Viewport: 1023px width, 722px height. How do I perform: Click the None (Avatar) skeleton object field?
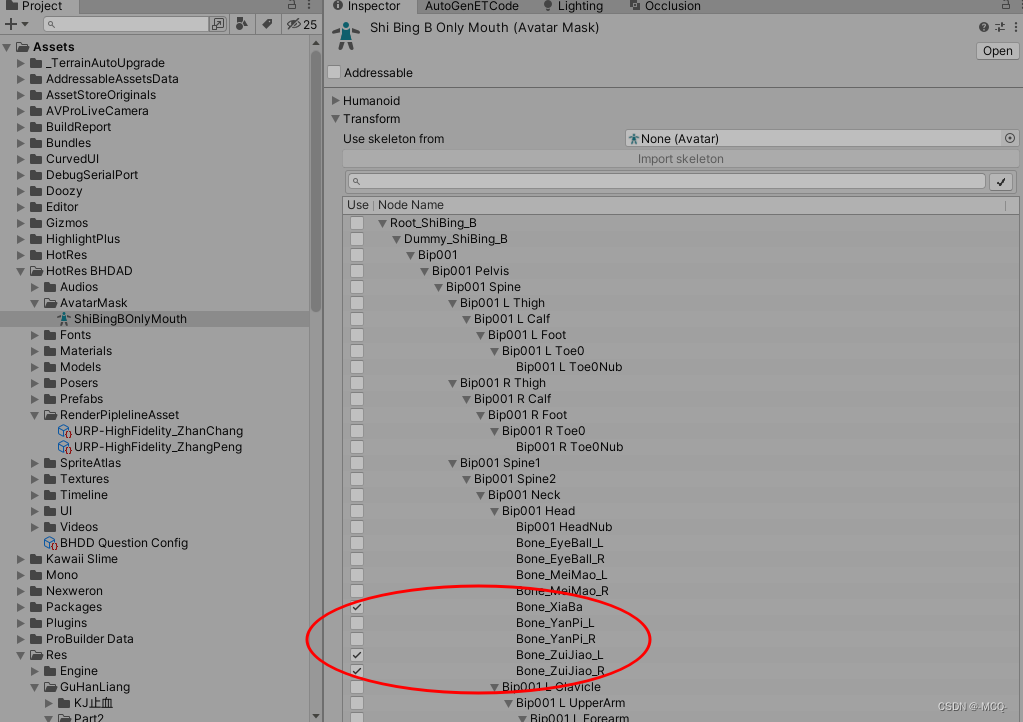tap(814, 138)
